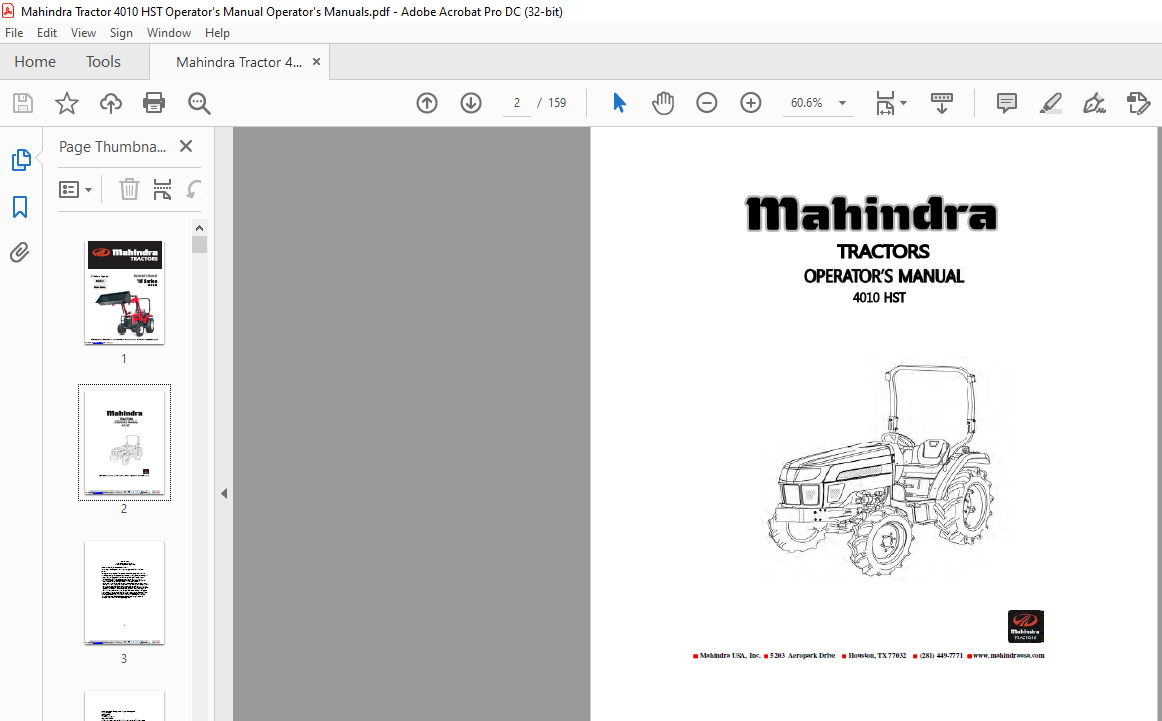This screenshot has width=1162, height=721.
Task: Click the upload to cloud icon
Action: pos(110,103)
